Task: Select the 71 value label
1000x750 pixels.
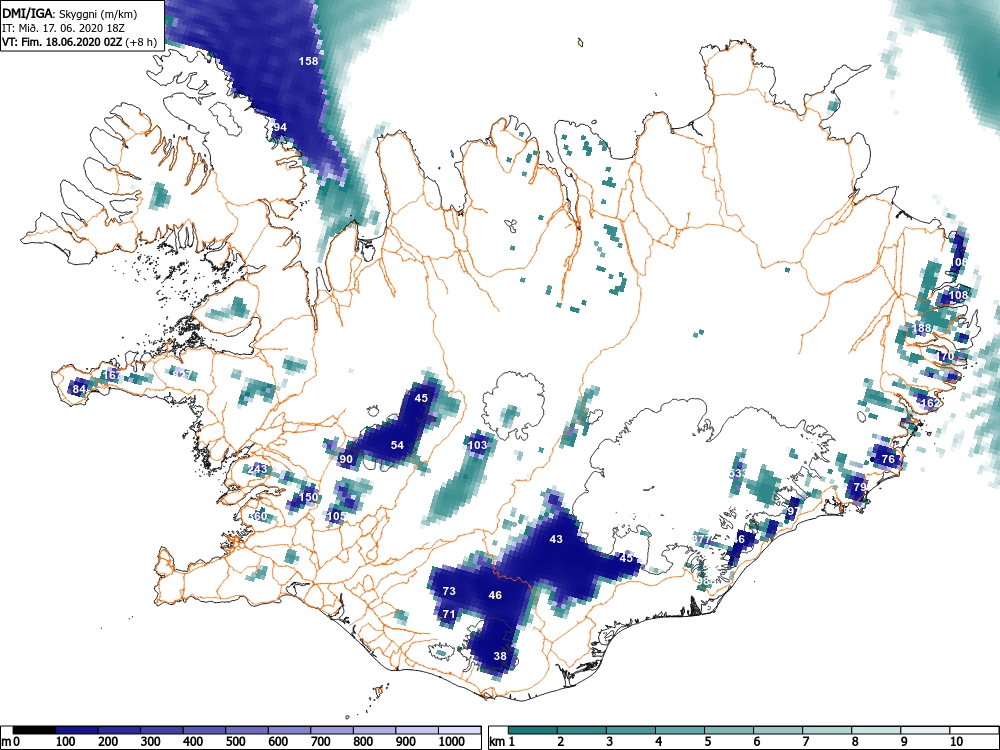Action: [x=449, y=615]
